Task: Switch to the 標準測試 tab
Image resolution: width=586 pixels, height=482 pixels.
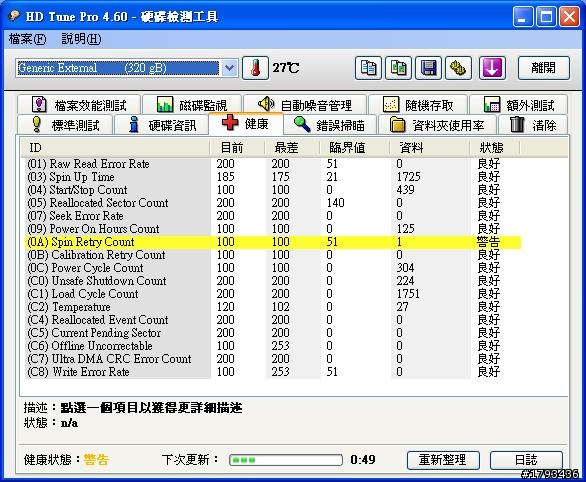Action: coord(65,125)
